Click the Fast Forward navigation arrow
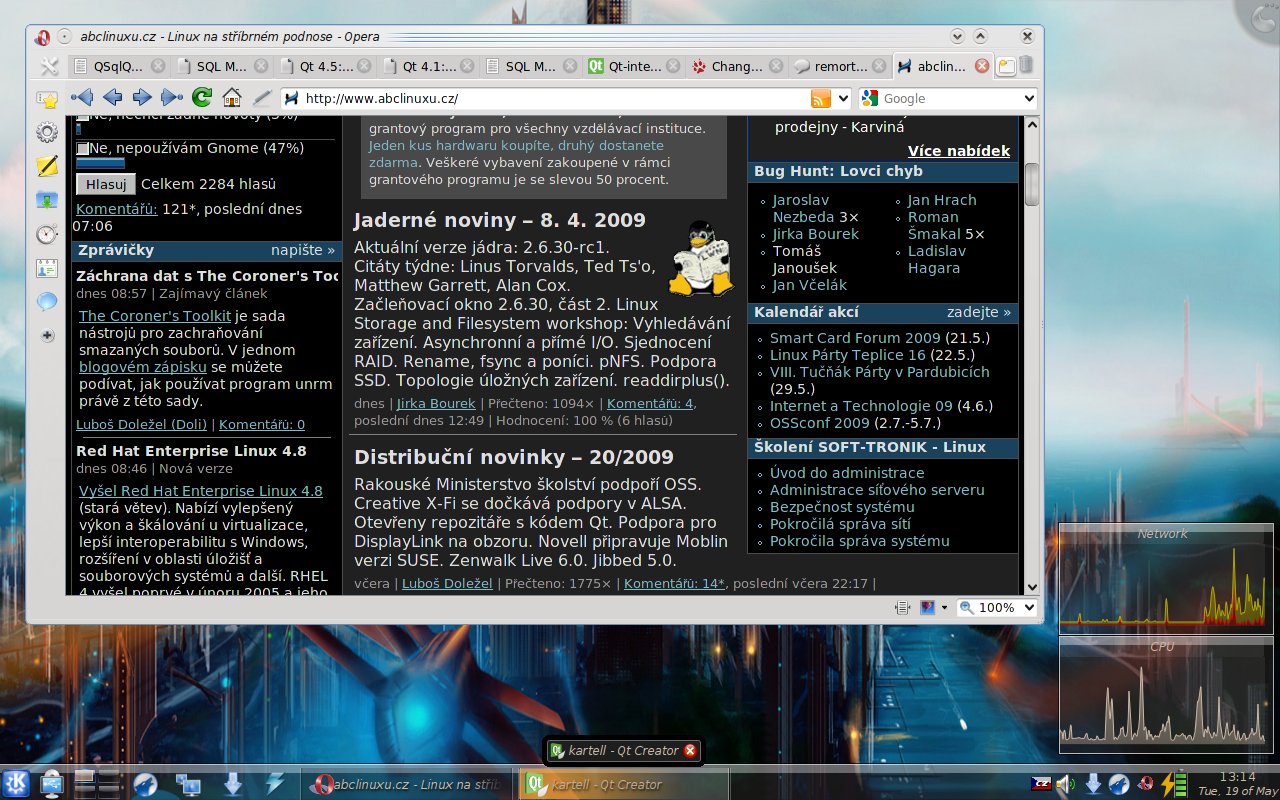The width and height of the screenshot is (1280, 800). 172,98
